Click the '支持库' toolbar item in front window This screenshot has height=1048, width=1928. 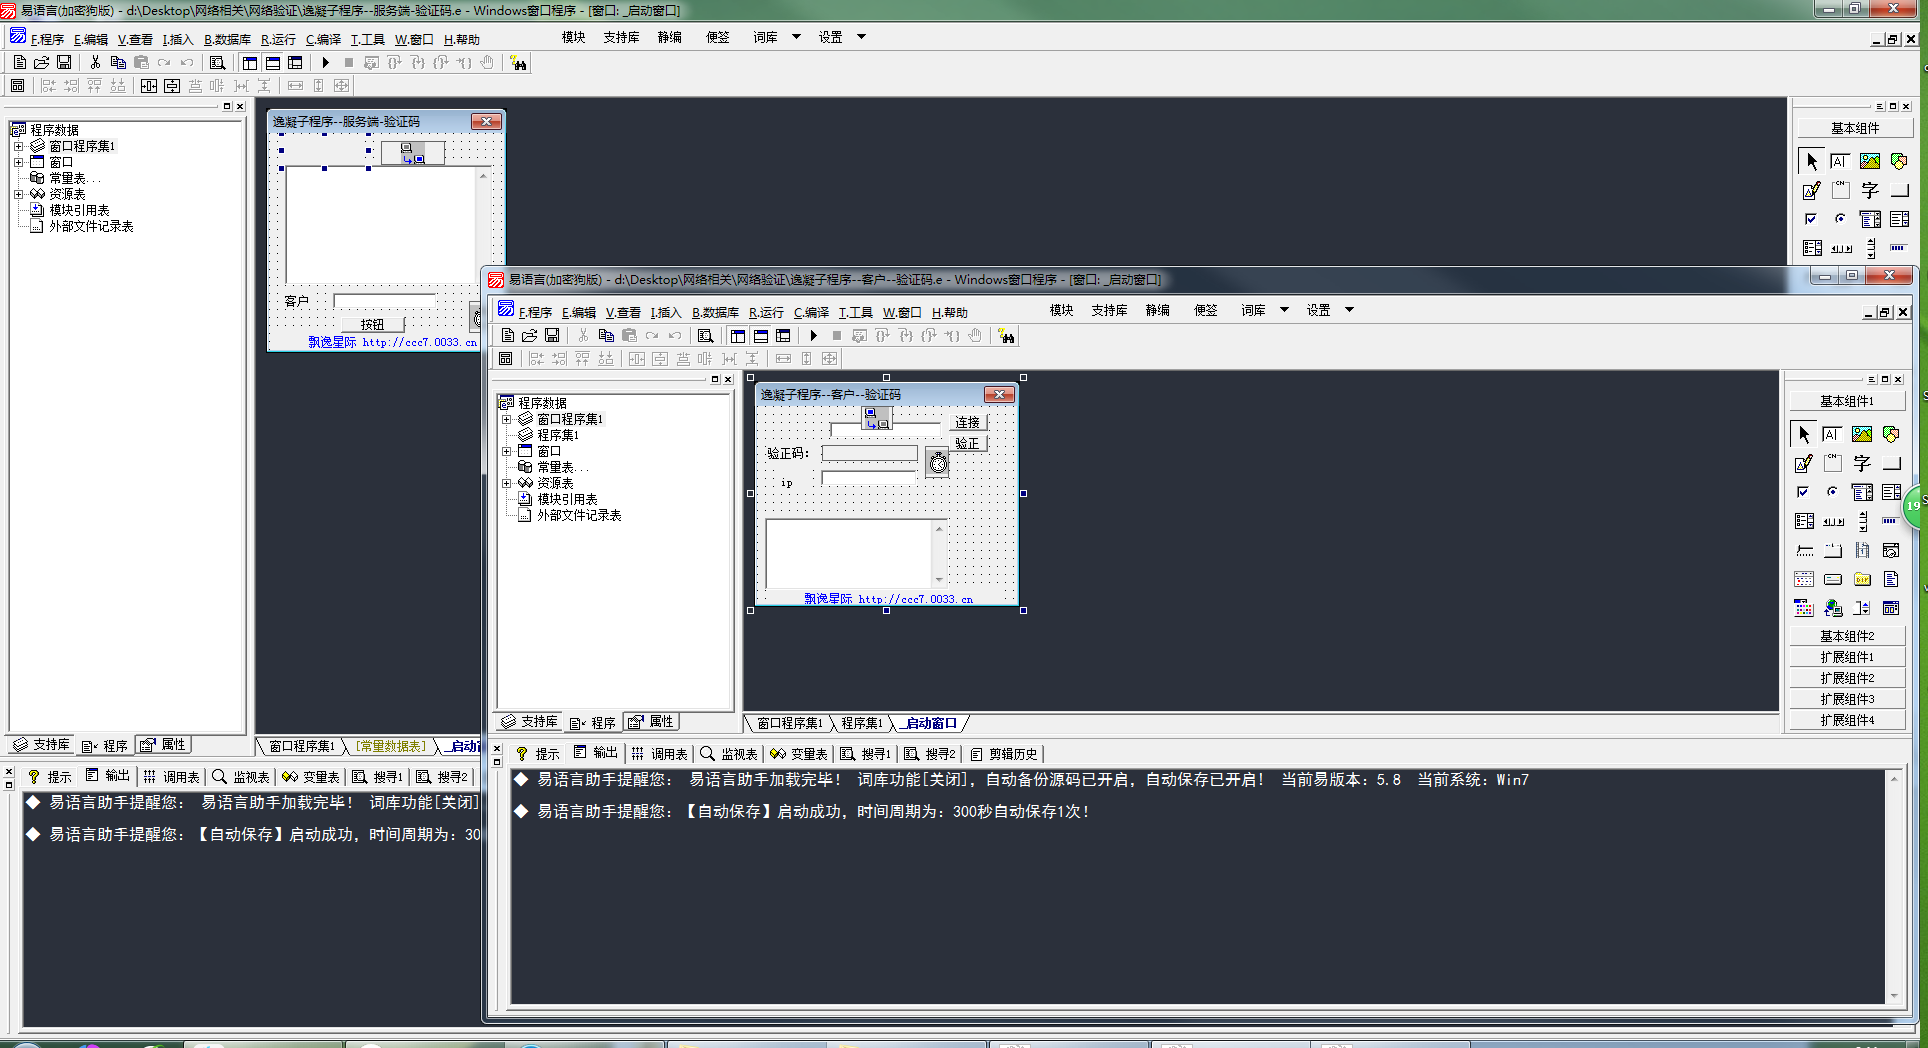coord(1109,310)
